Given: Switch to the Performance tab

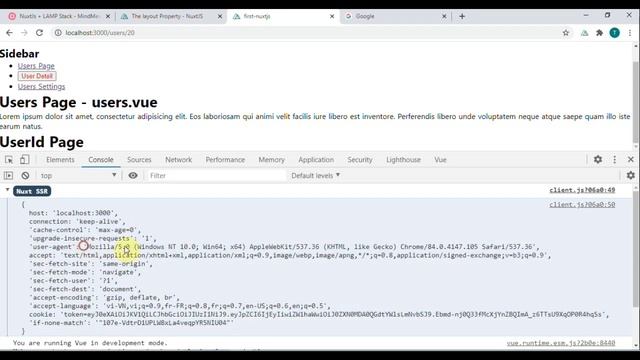Looking at the screenshot, I should point(225,160).
